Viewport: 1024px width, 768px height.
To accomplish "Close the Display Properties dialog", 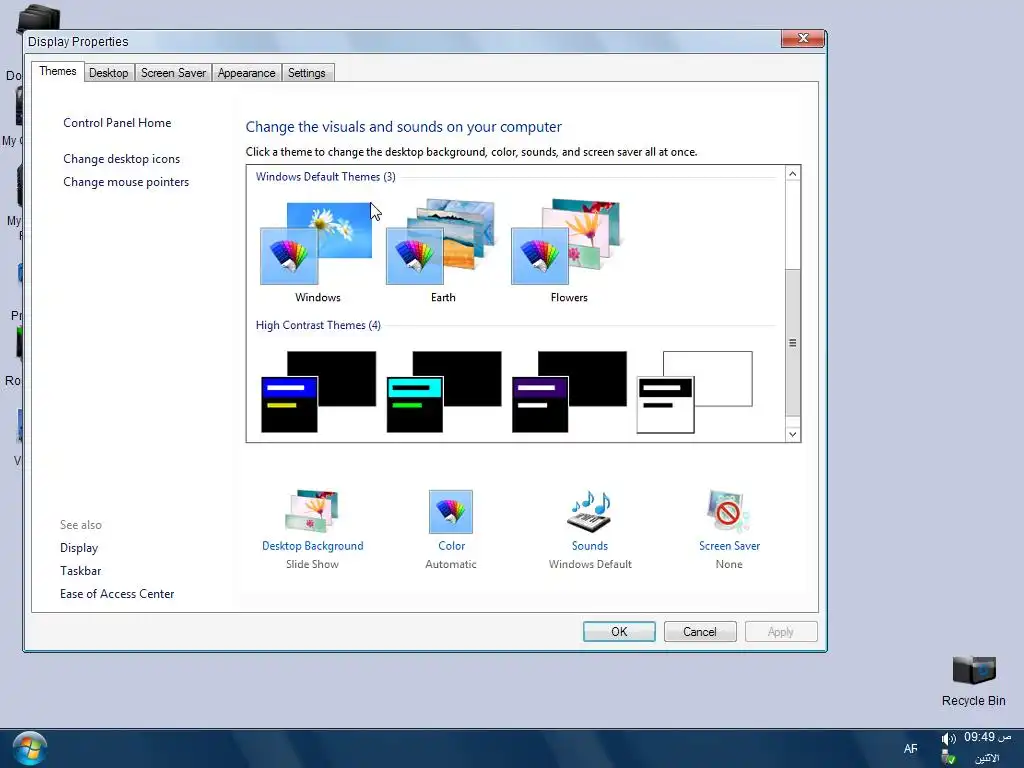I will (x=803, y=39).
